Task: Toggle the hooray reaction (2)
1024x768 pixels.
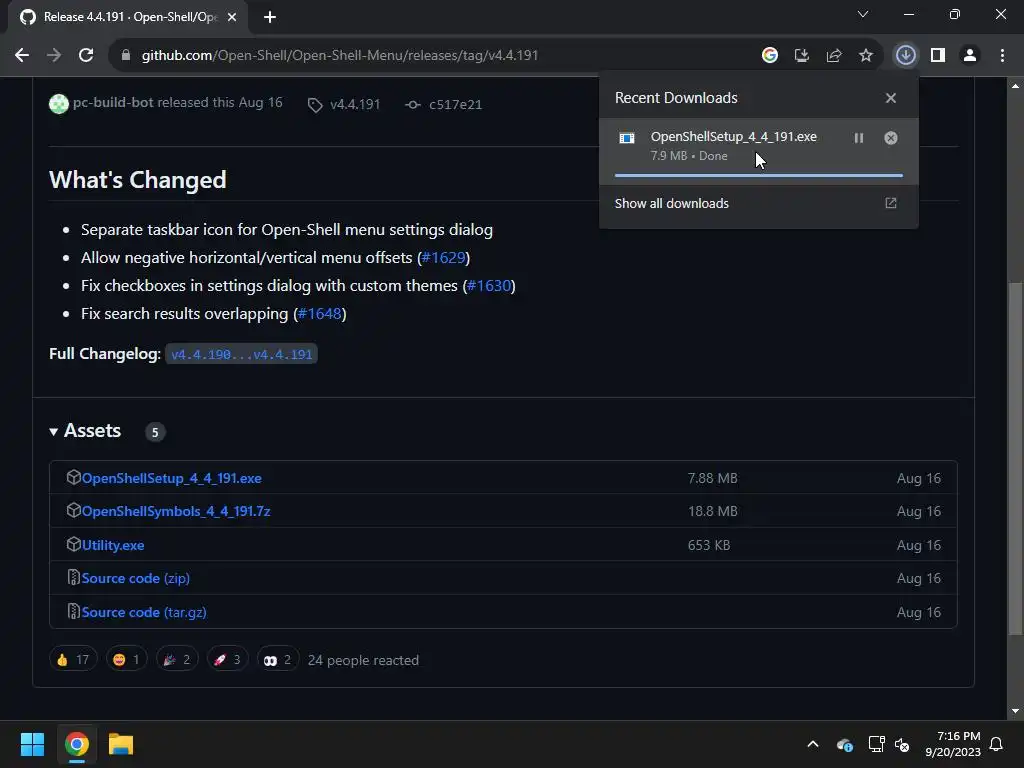Action: coord(177,660)
